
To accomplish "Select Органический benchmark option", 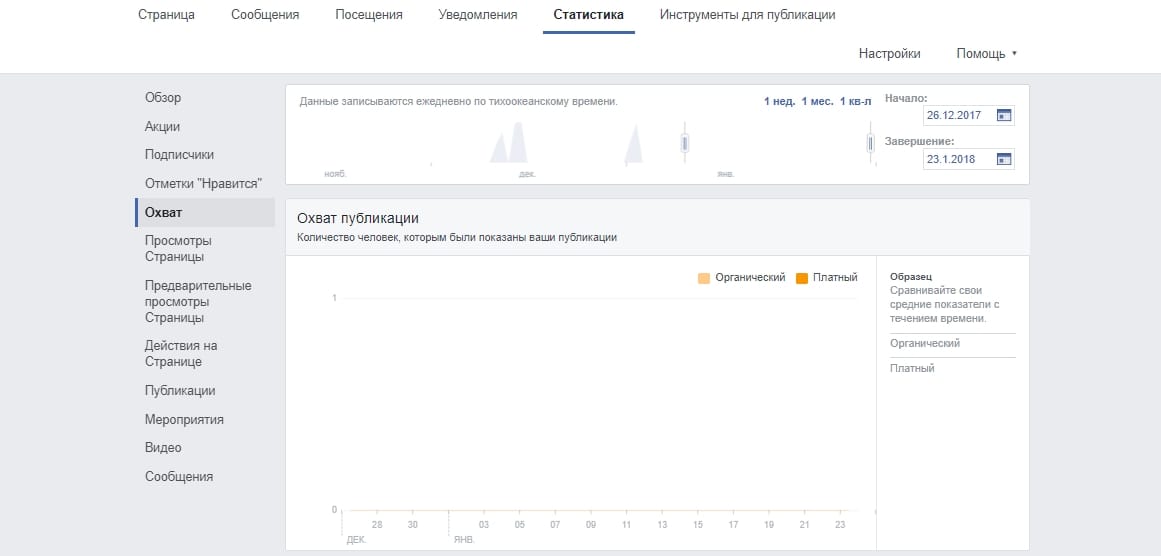I will [x=925, y=344].
